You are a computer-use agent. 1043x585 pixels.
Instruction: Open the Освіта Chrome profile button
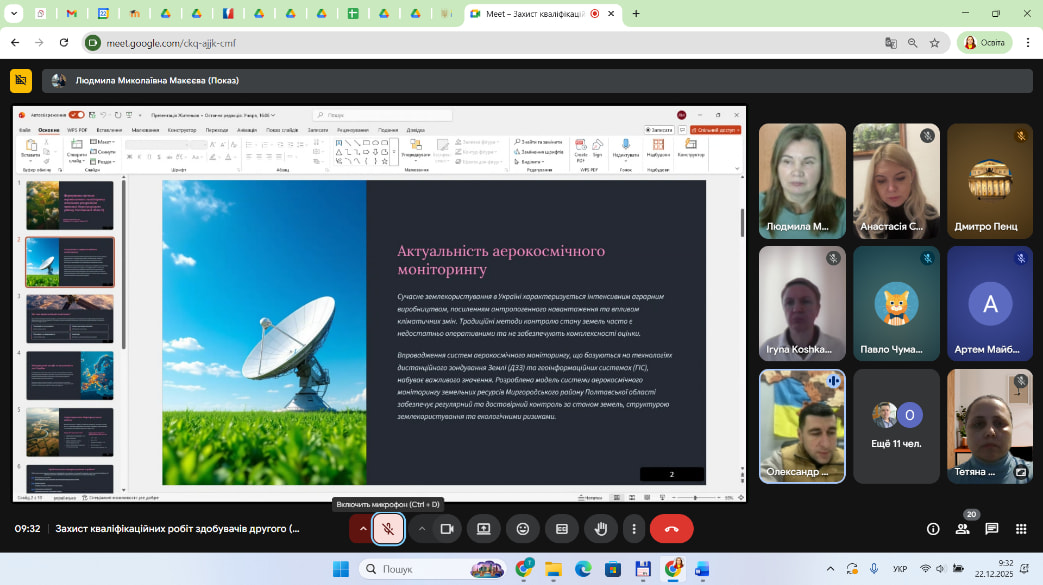click(x=985, y=43)
